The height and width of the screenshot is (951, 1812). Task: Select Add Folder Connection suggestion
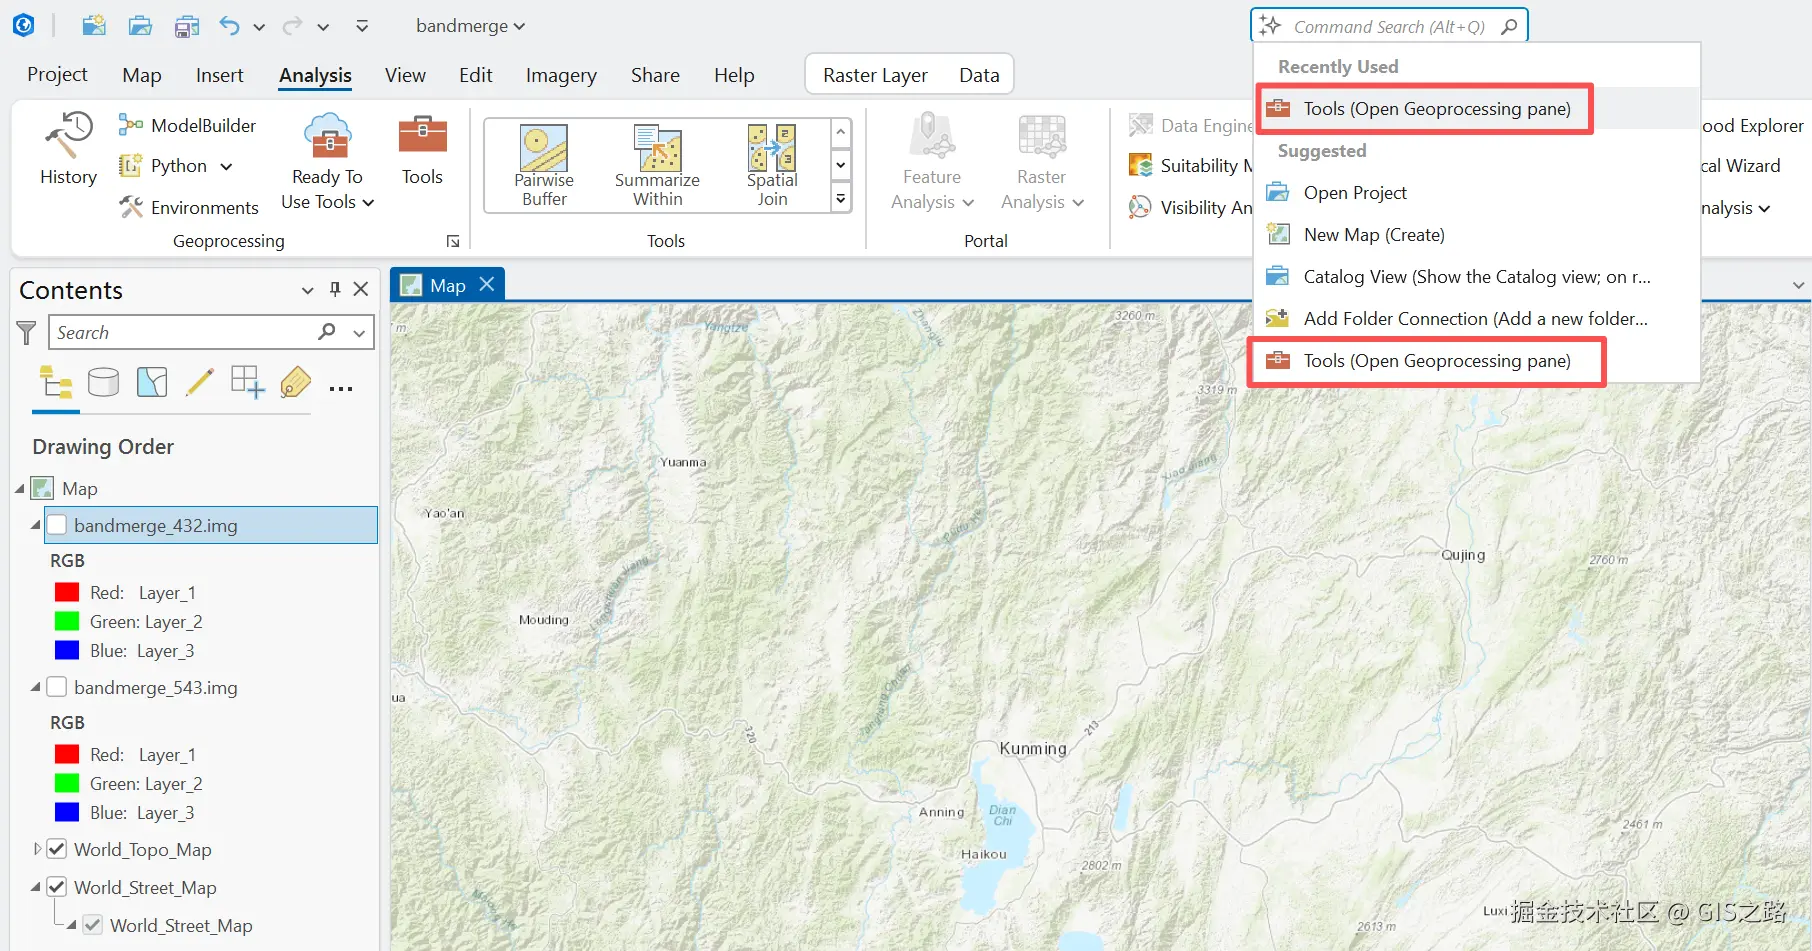pyautogui.click(x=1476, y=318)
